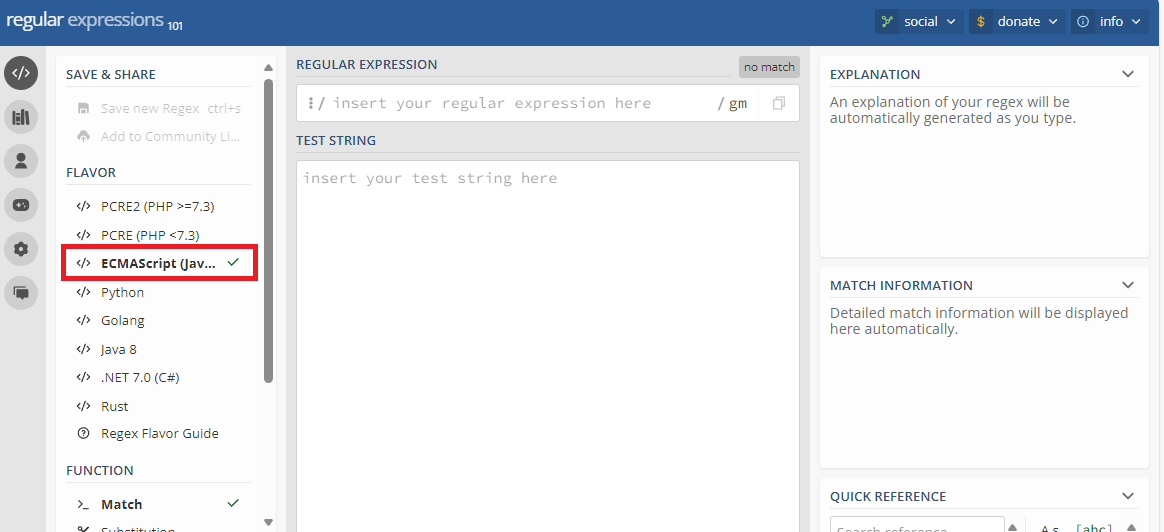Copy regex using the clipboard icon
Image resolution: width=1164 pixels, height=532 pixels.
coord(779,103)
